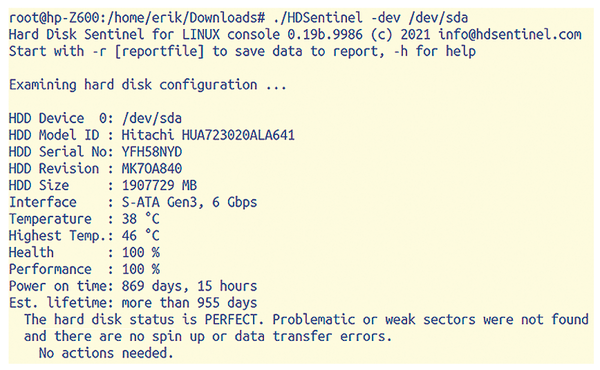
Task: Click the No actions needed line
Action: [x=106, y=353]
